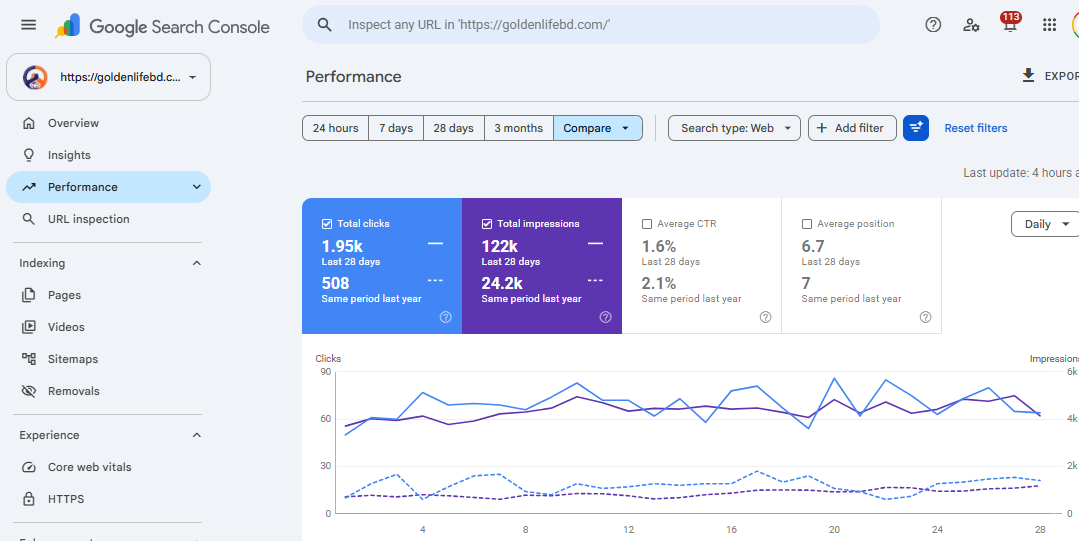
Task: Click the Last update status text
Action: (1021, 173)
